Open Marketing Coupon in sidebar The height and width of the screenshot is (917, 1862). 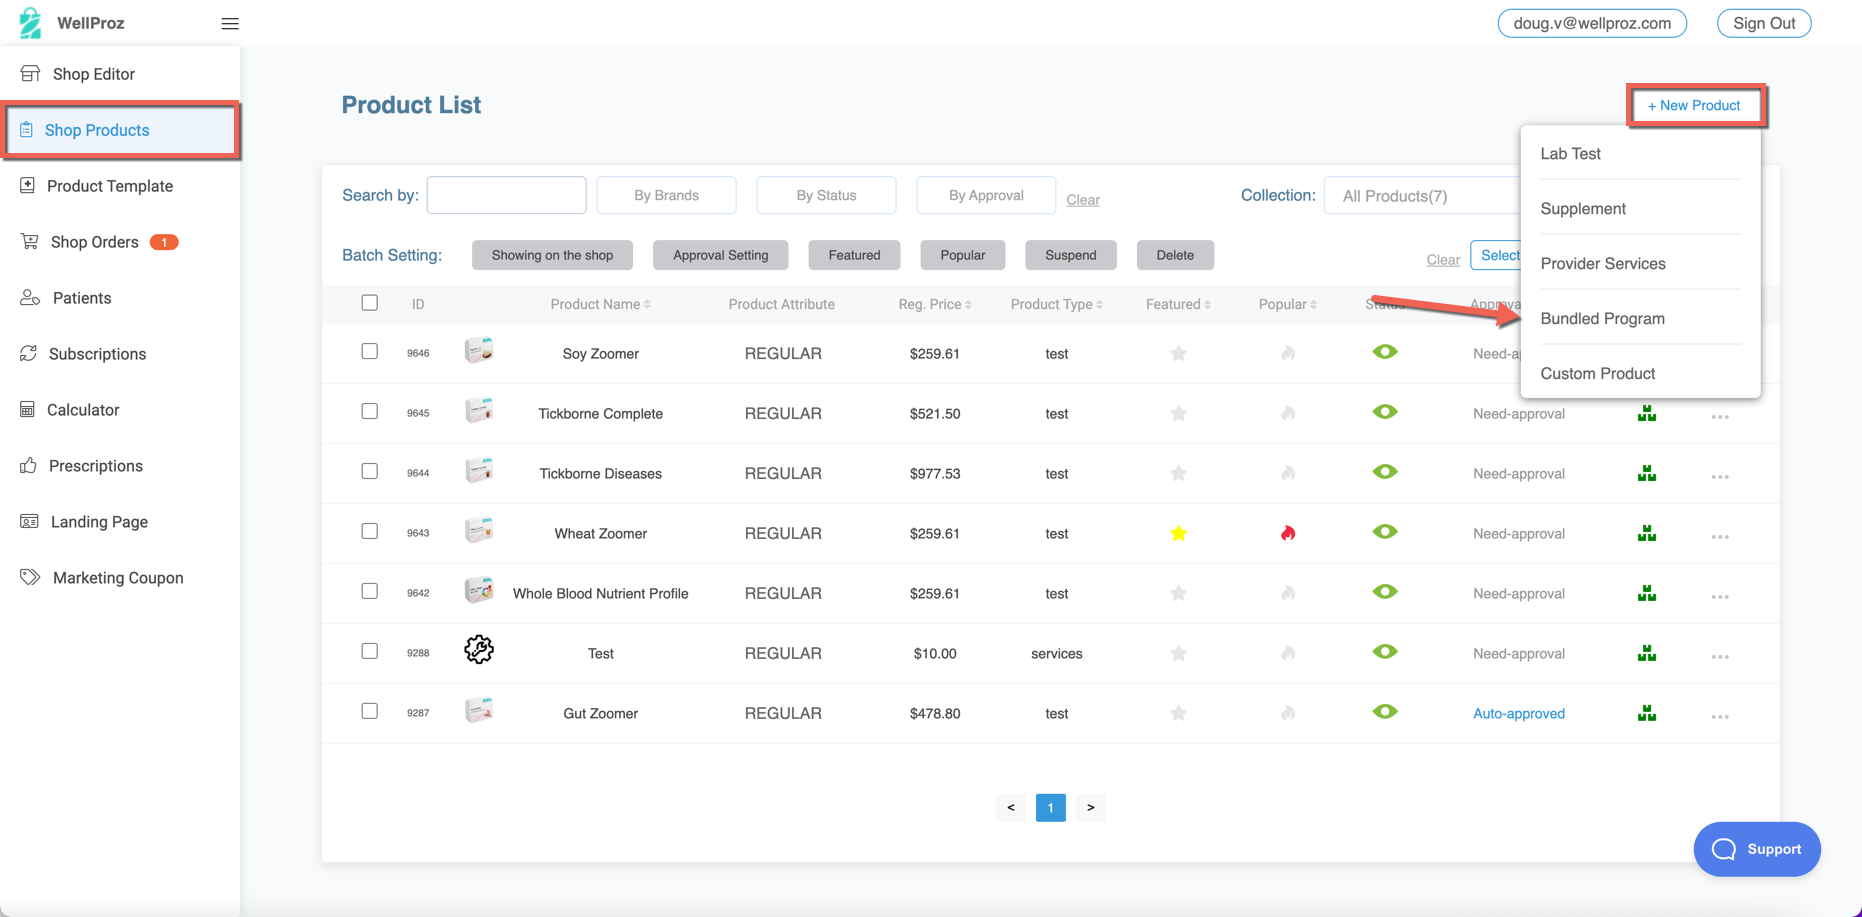click(117, 578)
